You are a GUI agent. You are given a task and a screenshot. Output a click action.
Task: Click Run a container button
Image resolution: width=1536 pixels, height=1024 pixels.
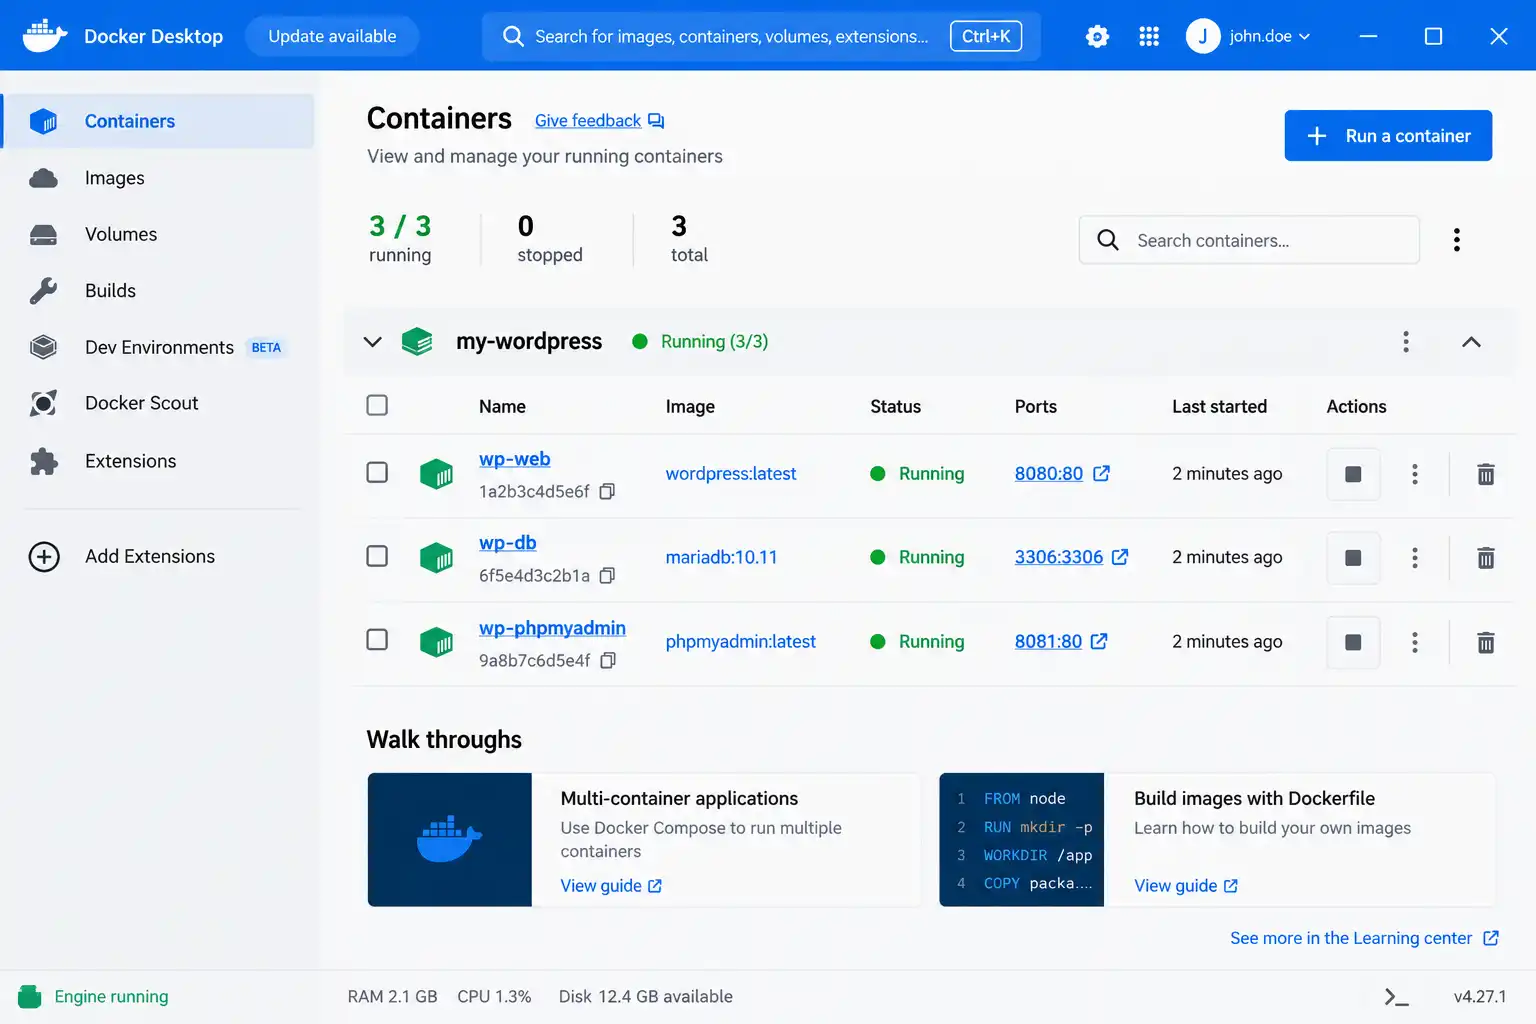pos(1388,136)
